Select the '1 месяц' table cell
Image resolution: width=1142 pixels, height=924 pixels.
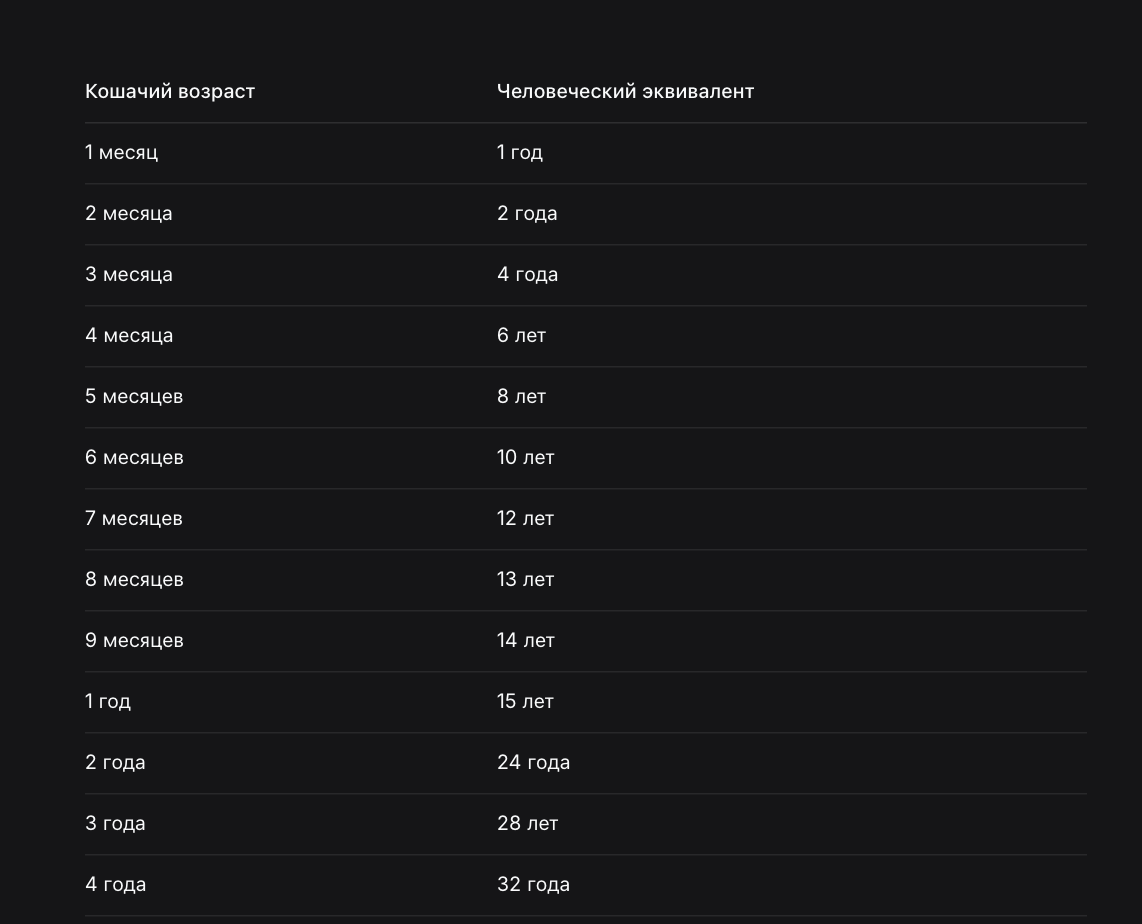(x=122, y=153)
